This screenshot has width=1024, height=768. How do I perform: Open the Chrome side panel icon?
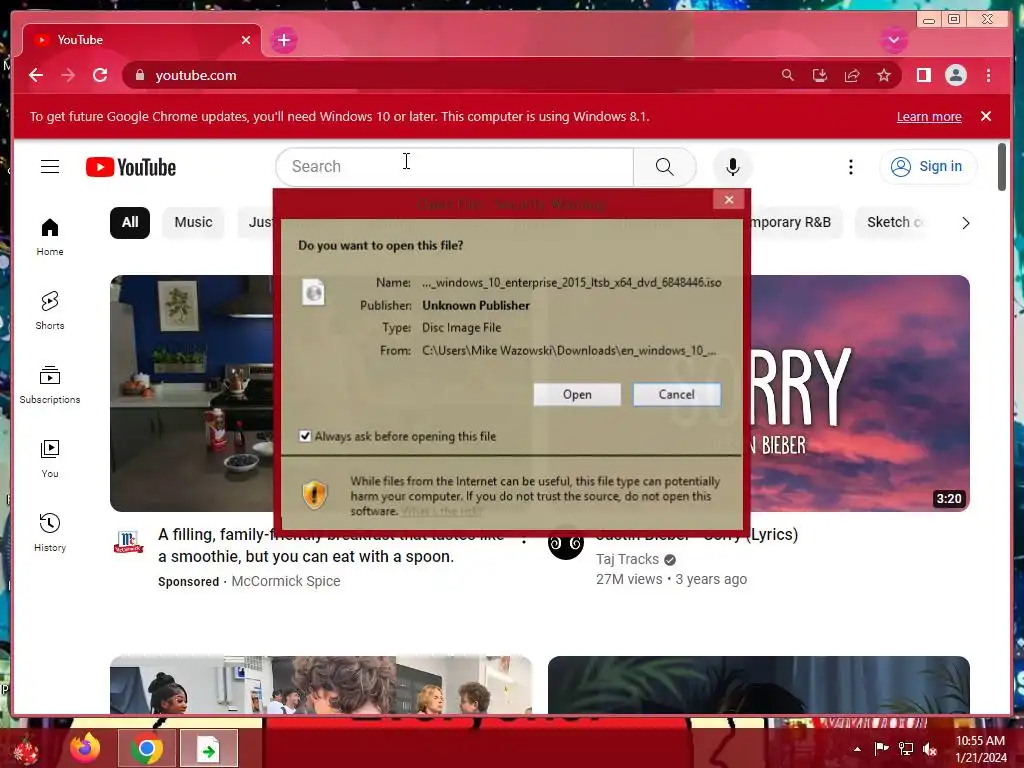(923, 75)
